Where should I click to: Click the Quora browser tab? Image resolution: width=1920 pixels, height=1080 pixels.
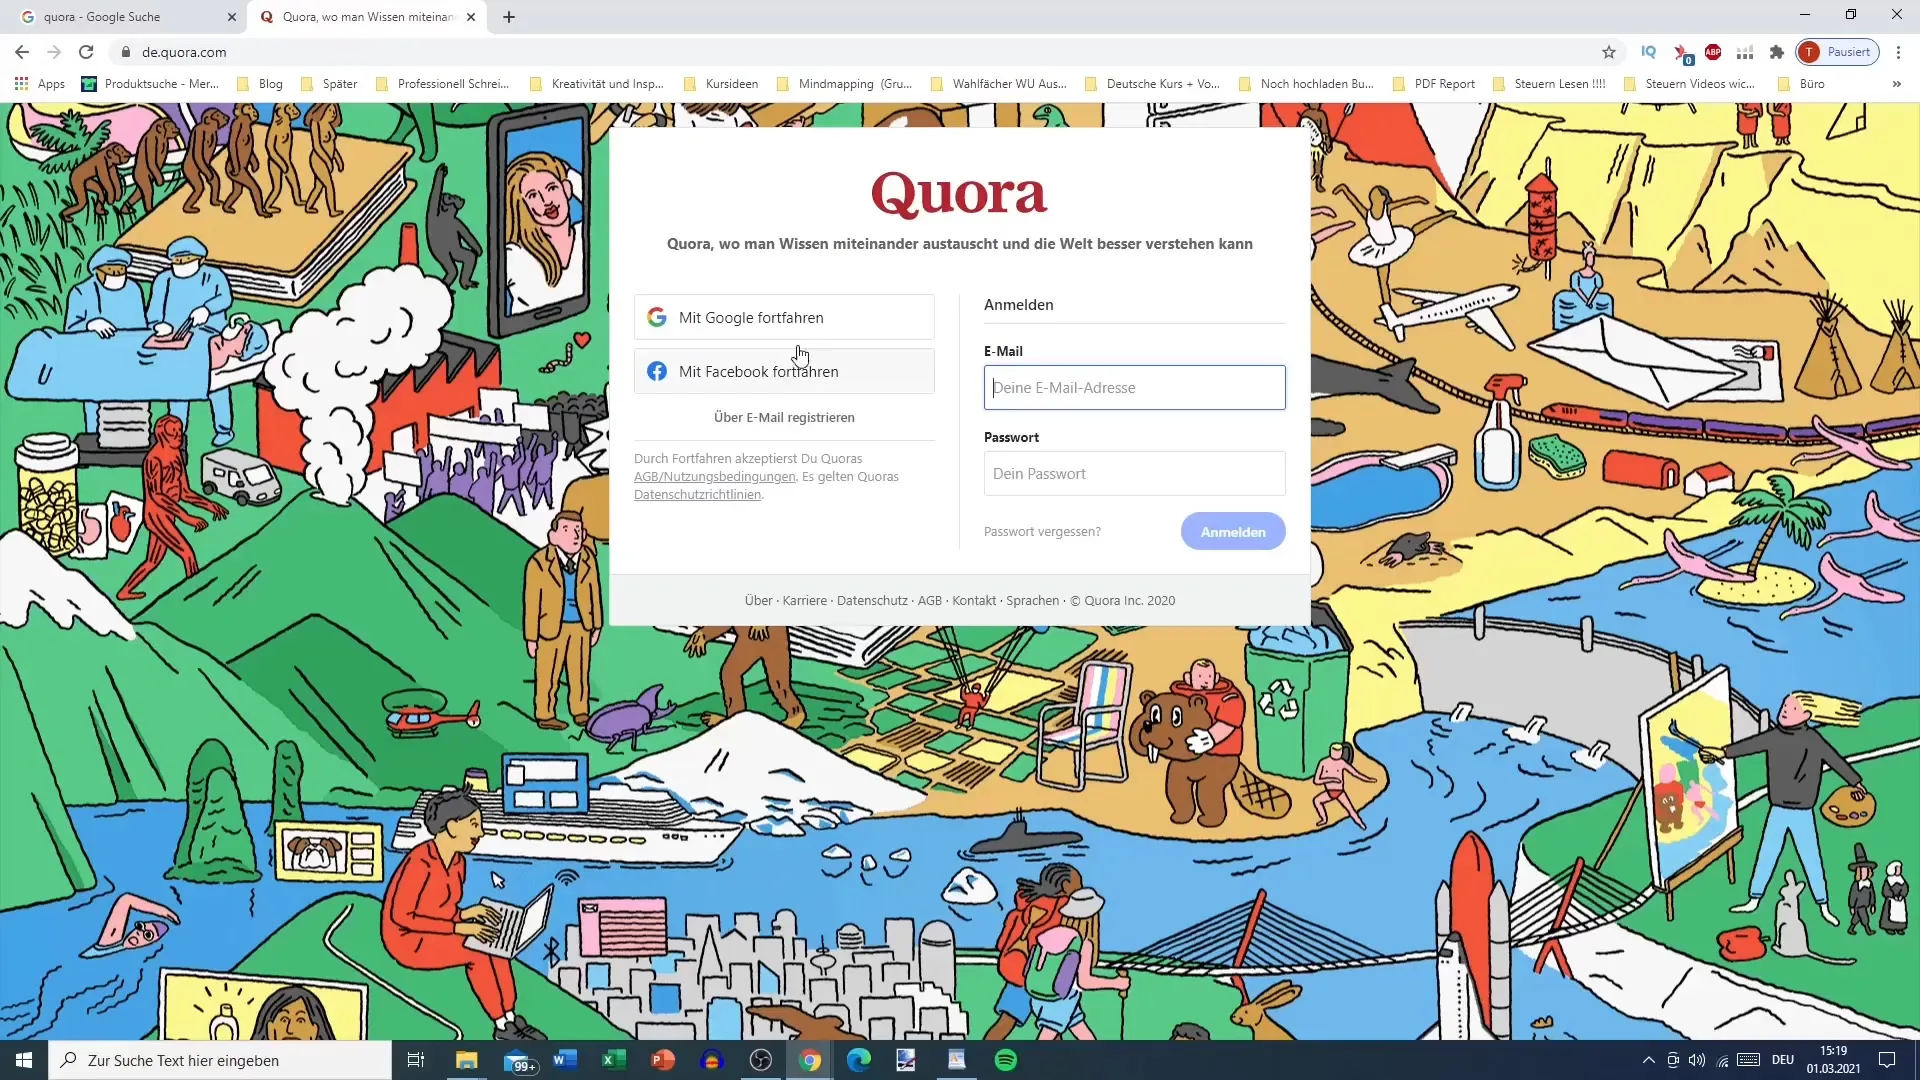pos(365,16)
